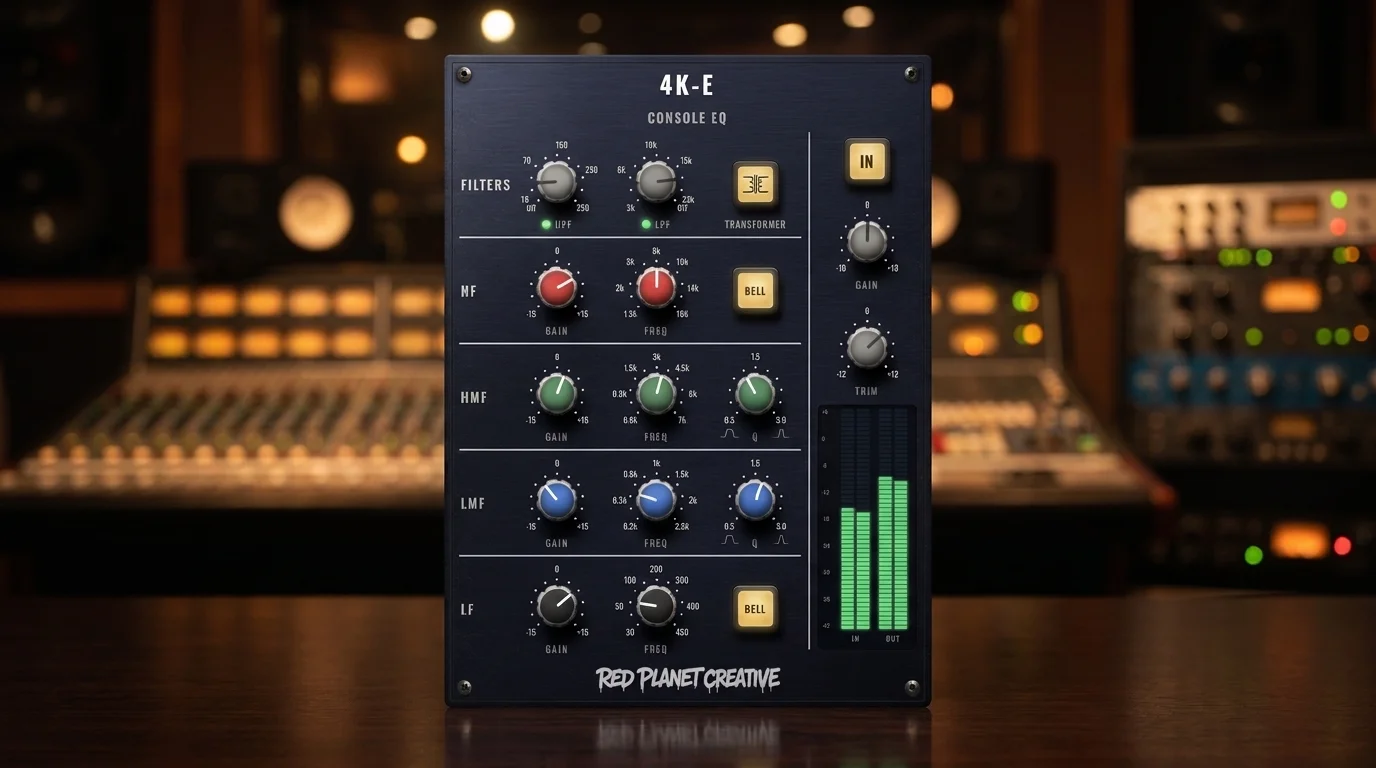The height and width of the screenshot is (768, 1376).
Task: Click the wide-bell curve icon beside LMF Q
Action: (x=730, y=541)
